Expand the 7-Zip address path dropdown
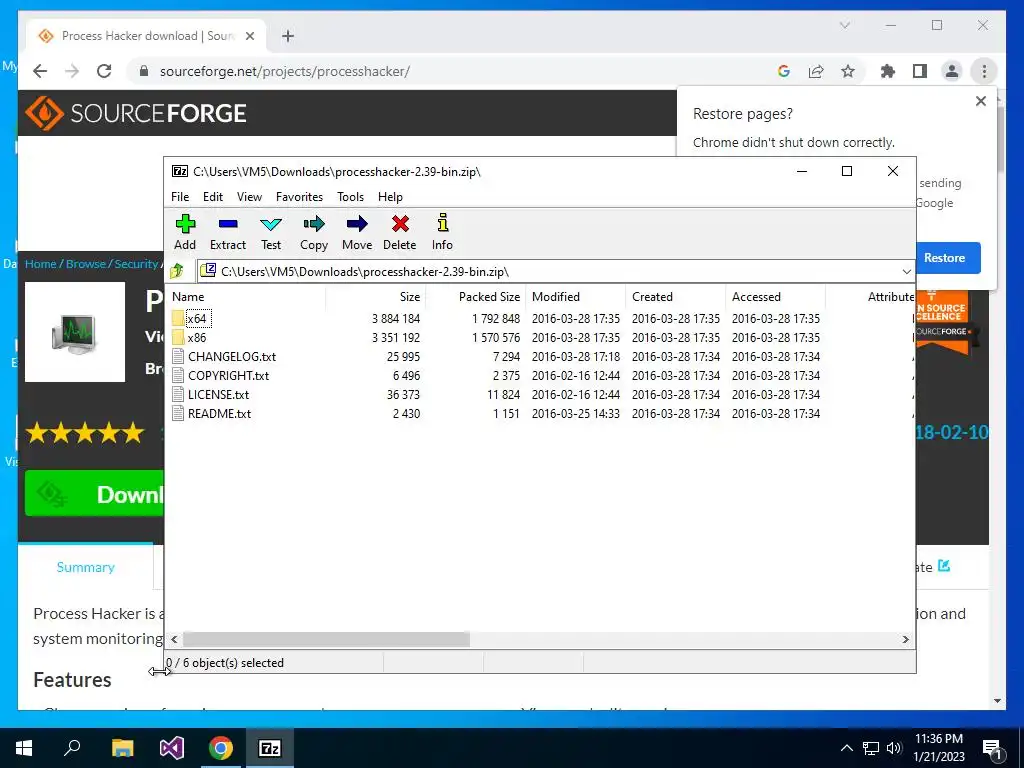This screenshot has height=768, width=1024. coord(906,272)
